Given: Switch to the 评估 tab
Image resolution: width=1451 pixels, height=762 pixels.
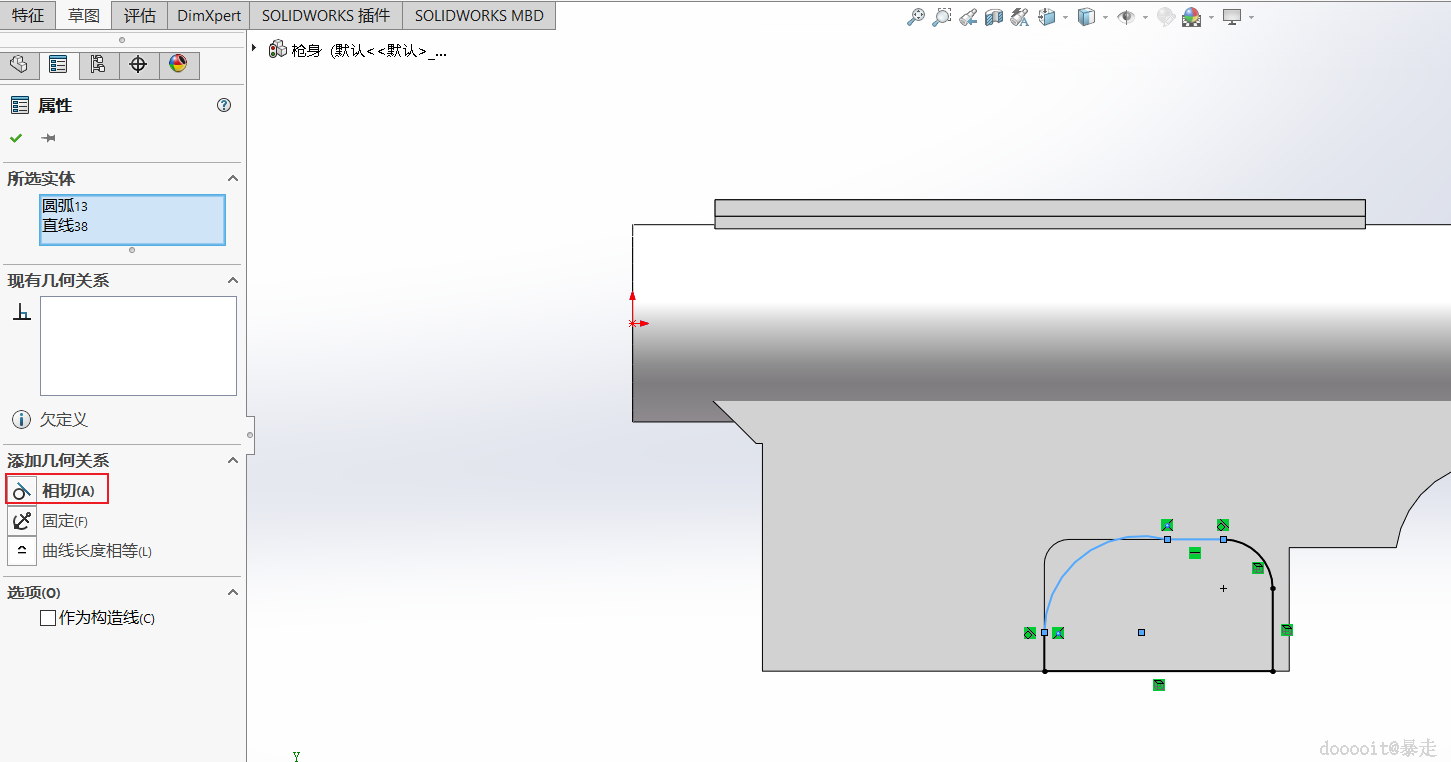Looking at the screenshot, I should tap(140, 15).
